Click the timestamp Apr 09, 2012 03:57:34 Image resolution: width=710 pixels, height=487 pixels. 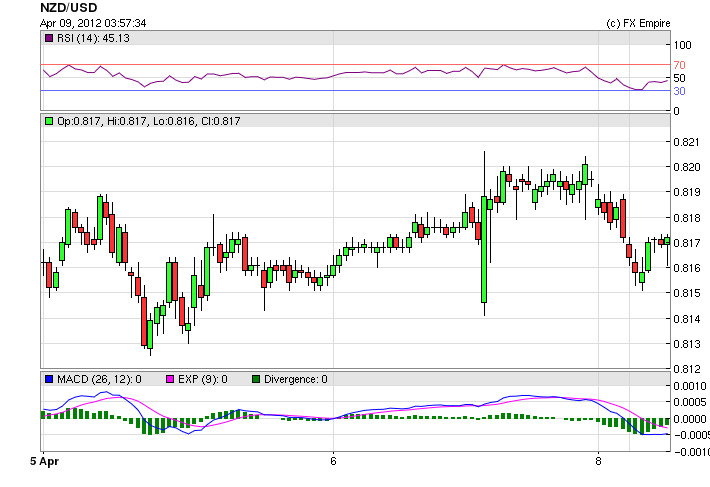(93, 23)
